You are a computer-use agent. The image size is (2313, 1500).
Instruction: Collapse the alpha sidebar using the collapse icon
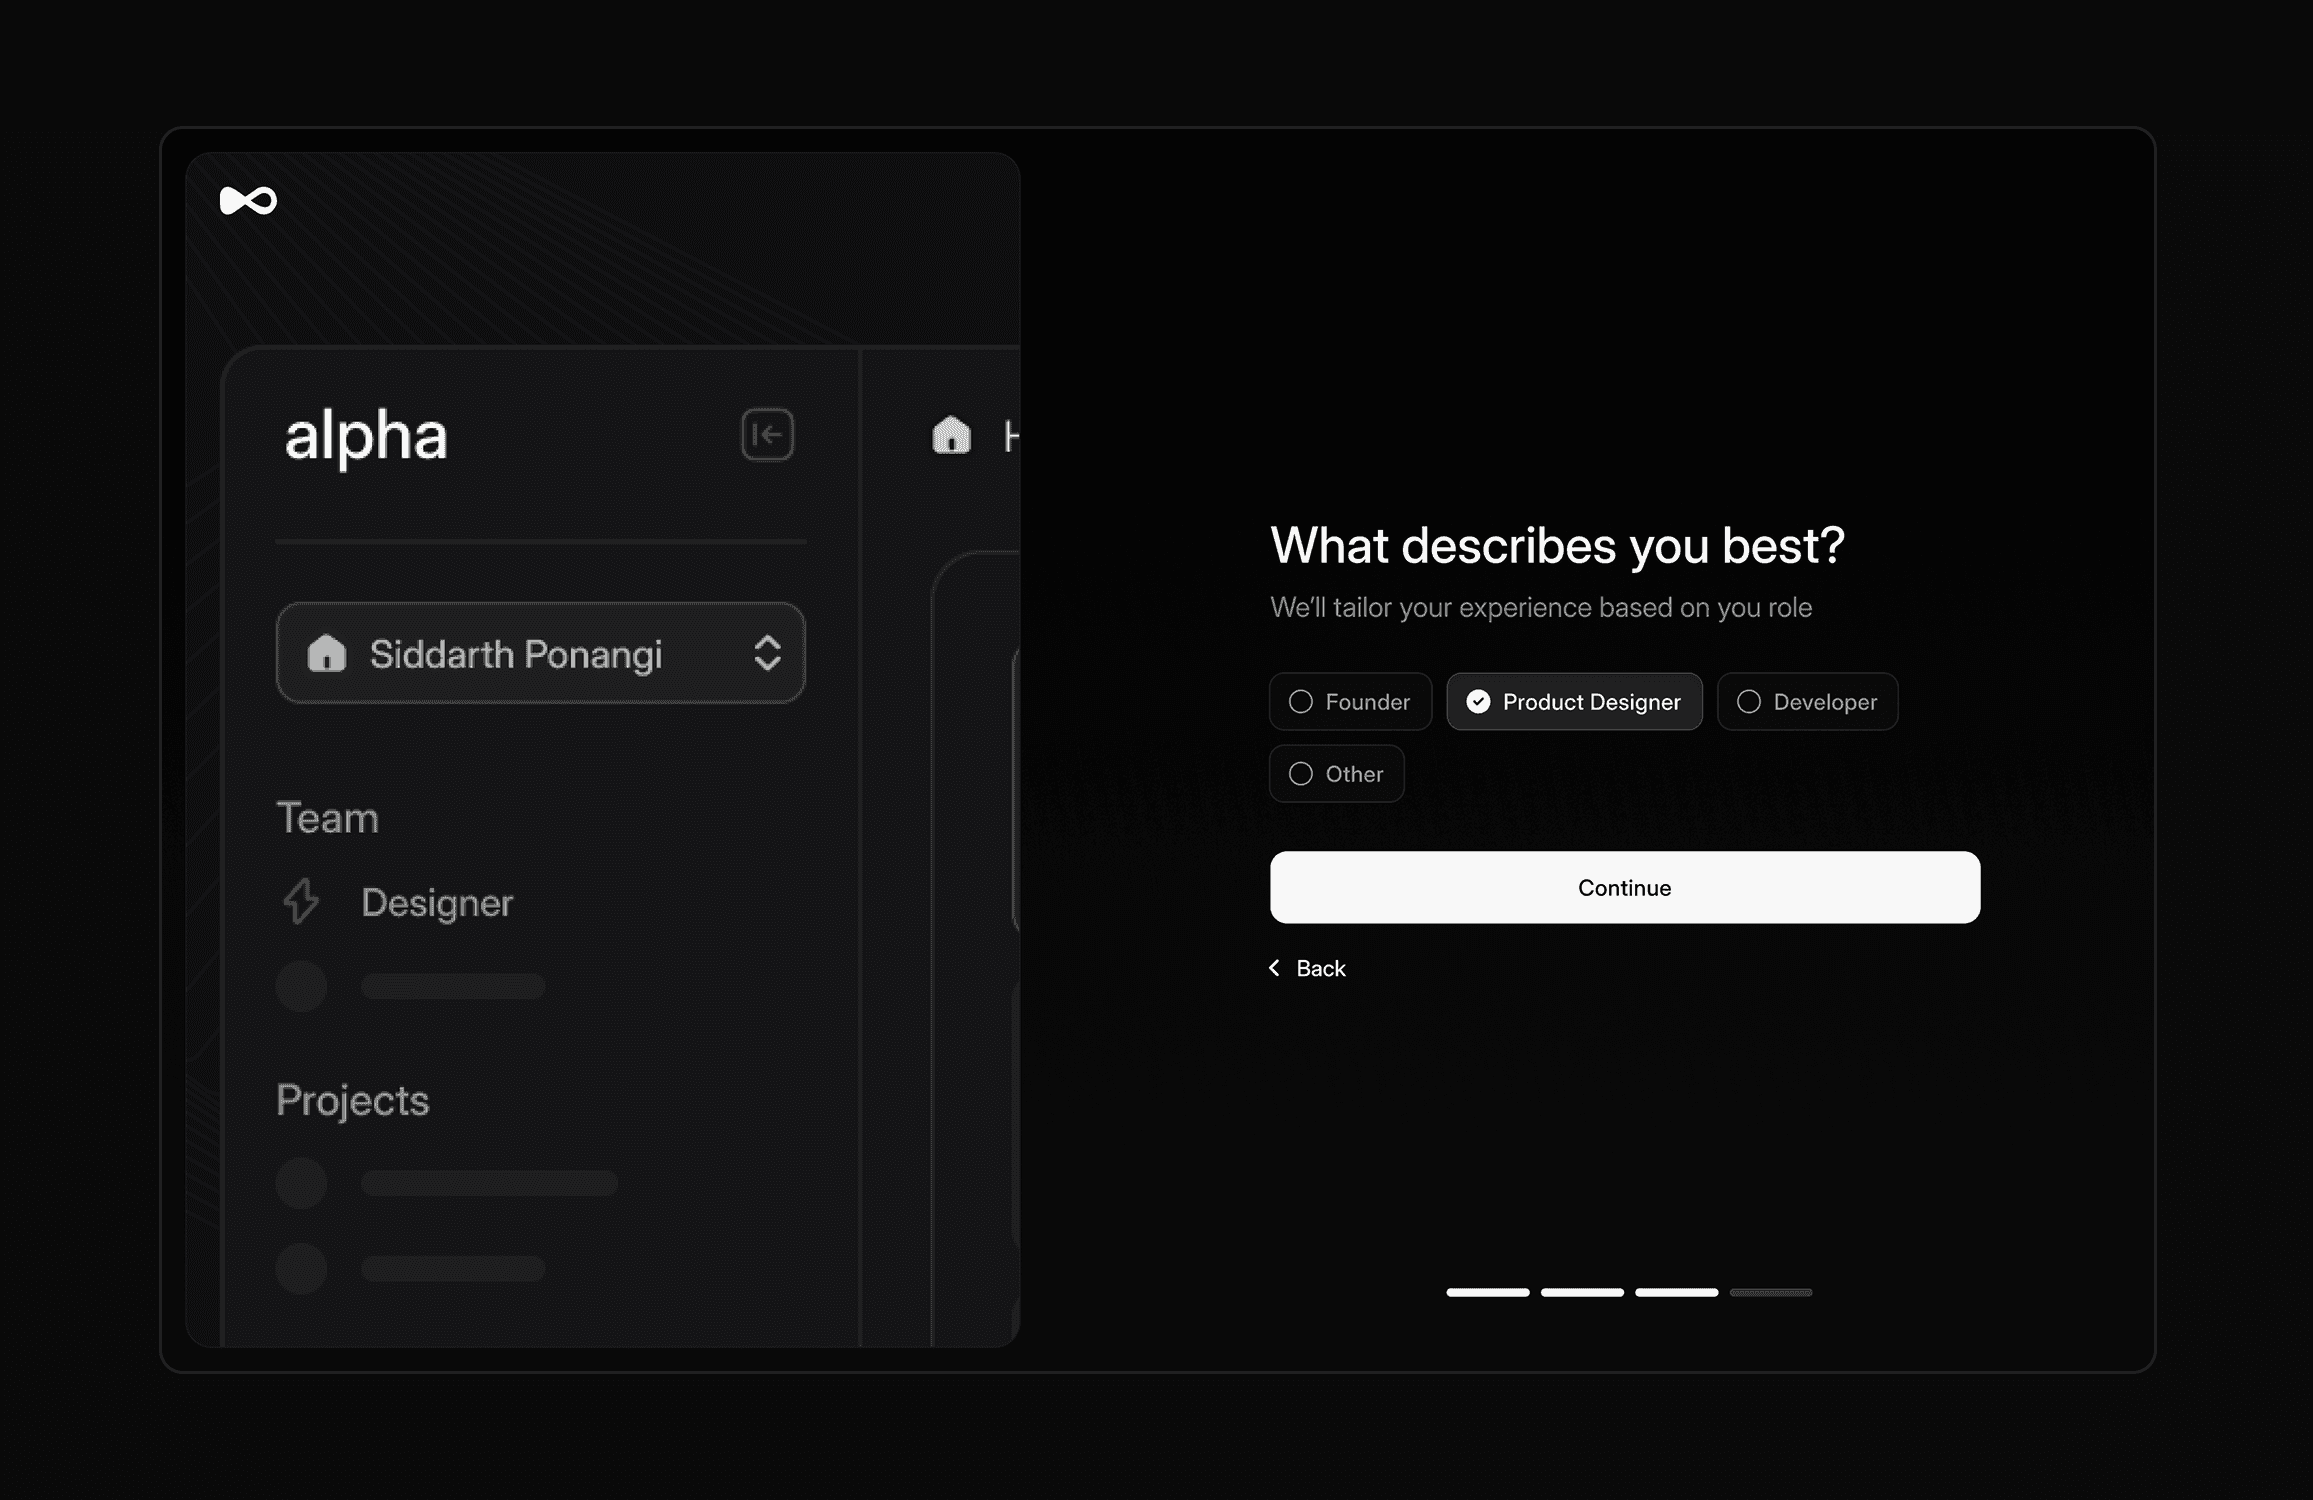click(766, 435)
